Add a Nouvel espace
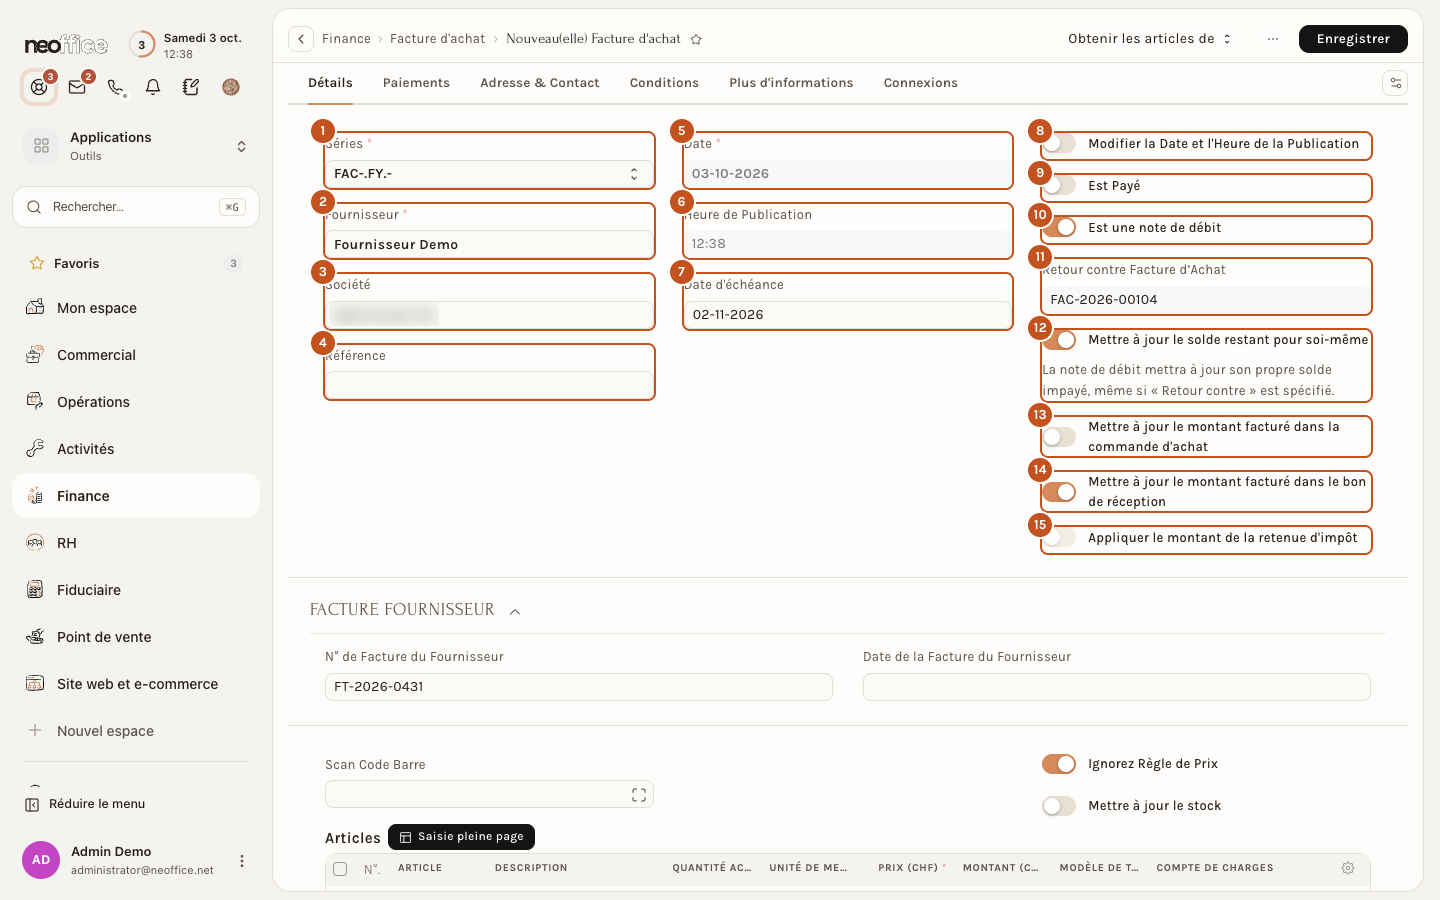The width and height of the screenshot is (1440, 900). (136, 731)
